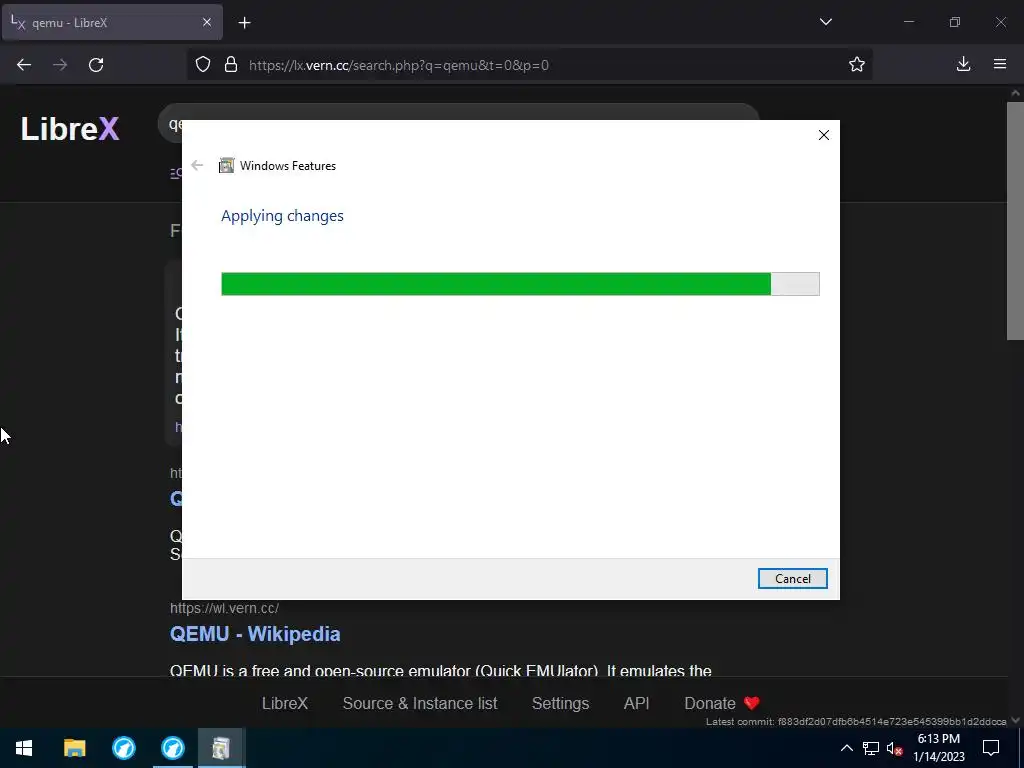Go back in Windows Features dialog
The height and width of the screenshot is (768, 1024).
[197, 165]
